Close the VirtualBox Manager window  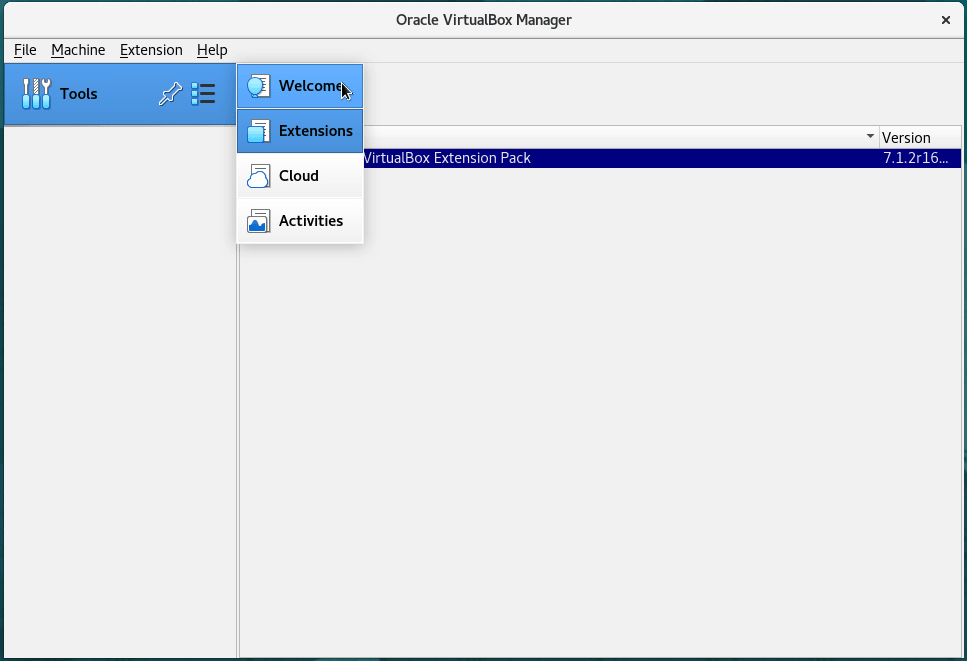click(x=945, y=20)
